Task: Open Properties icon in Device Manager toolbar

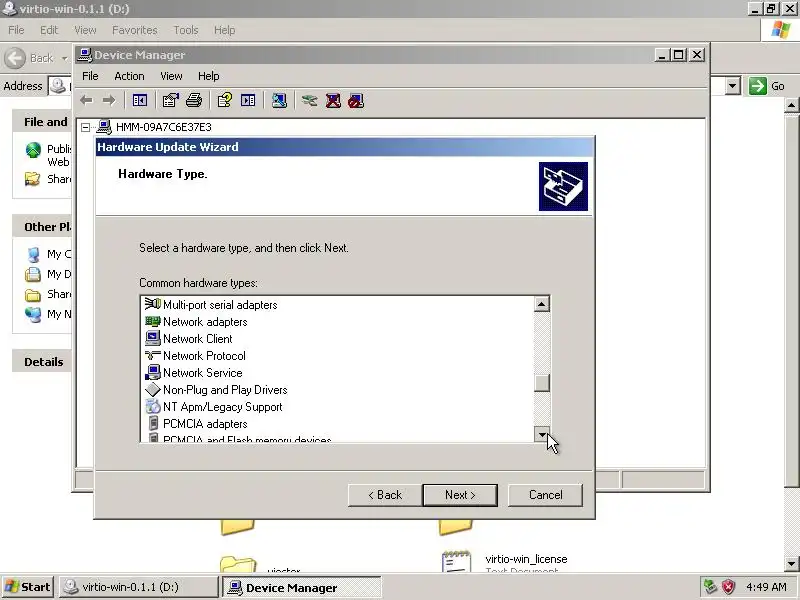Action: pyautogui.click(x=170, y=101)
